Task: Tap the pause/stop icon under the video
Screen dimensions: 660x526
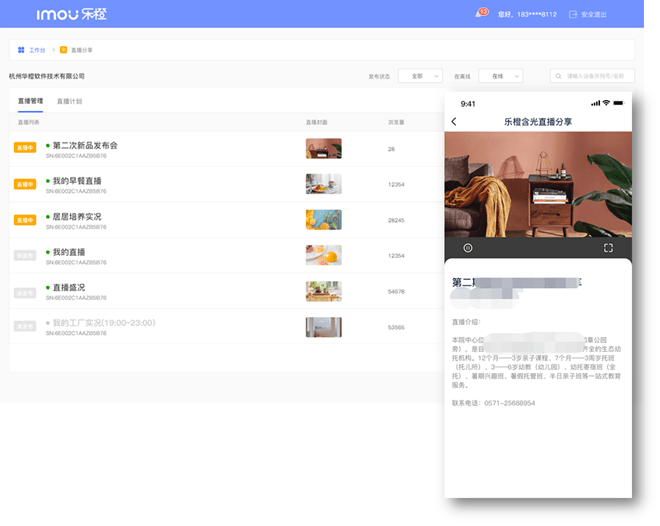Action: [468, 248]
